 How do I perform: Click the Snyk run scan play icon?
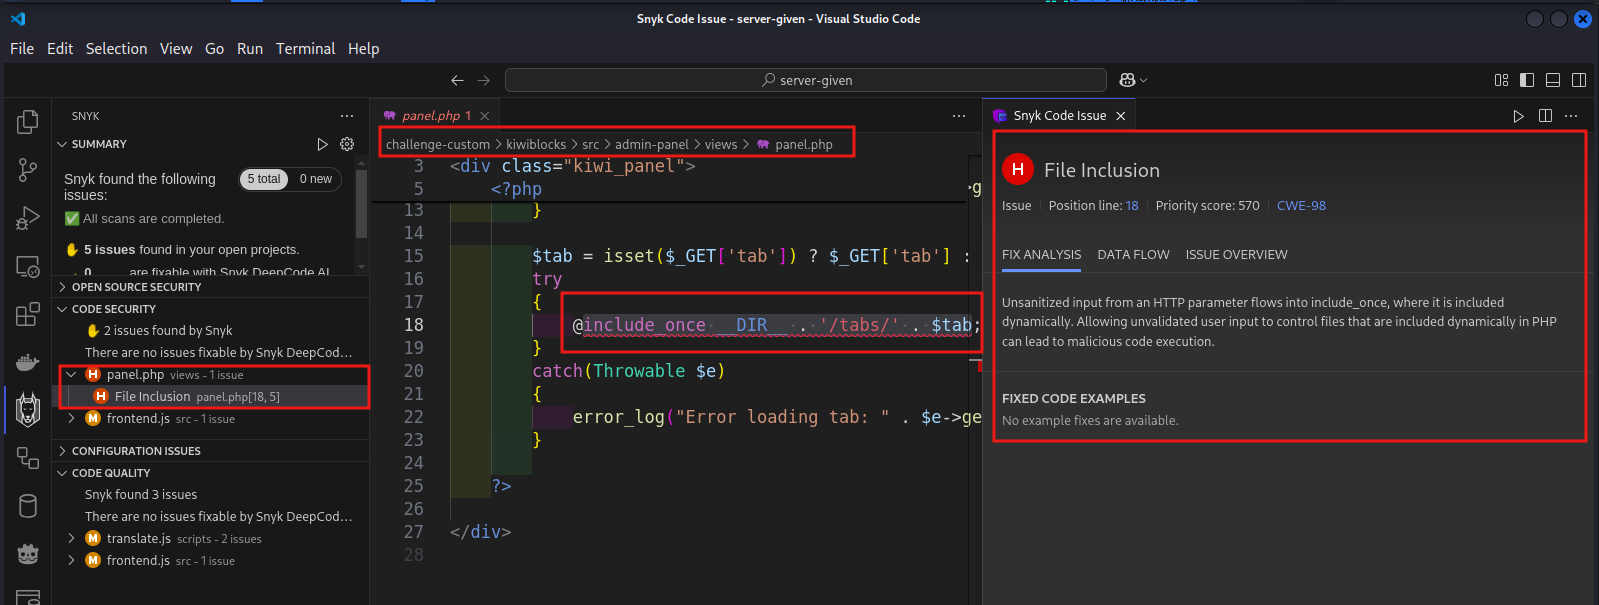click(x=322, y=144)
